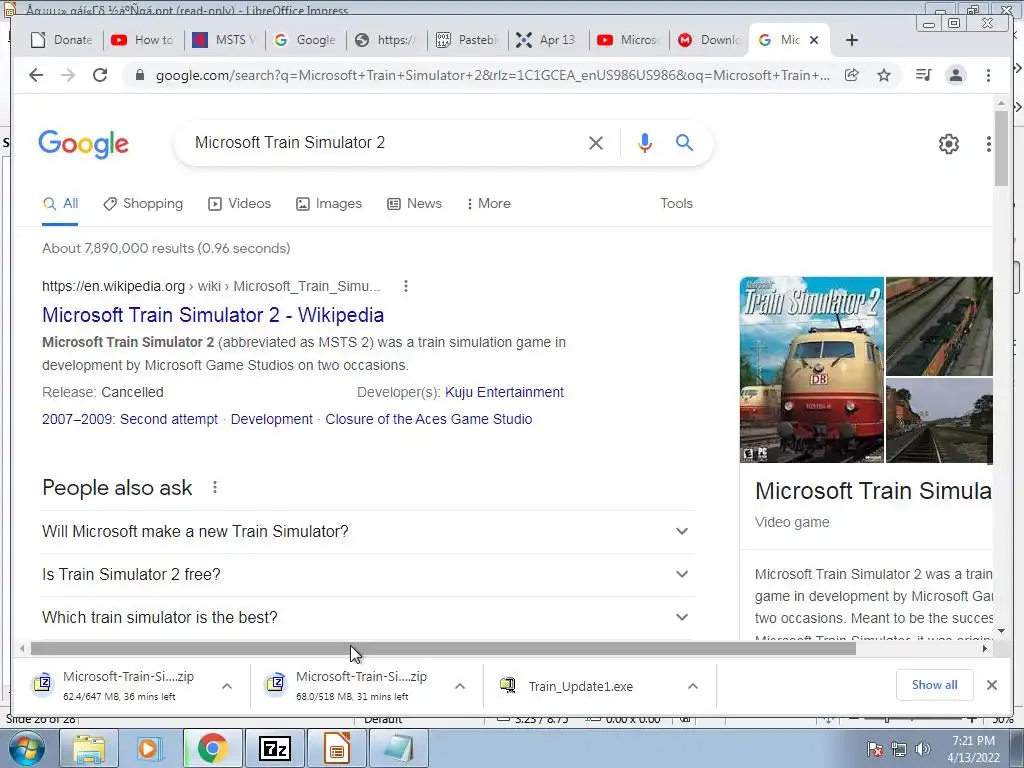This screenshot has height=768, width=1024.
Task: Open Microsoft Train Simulator 2 - Wikipedia link
Action: coord(213,315)
